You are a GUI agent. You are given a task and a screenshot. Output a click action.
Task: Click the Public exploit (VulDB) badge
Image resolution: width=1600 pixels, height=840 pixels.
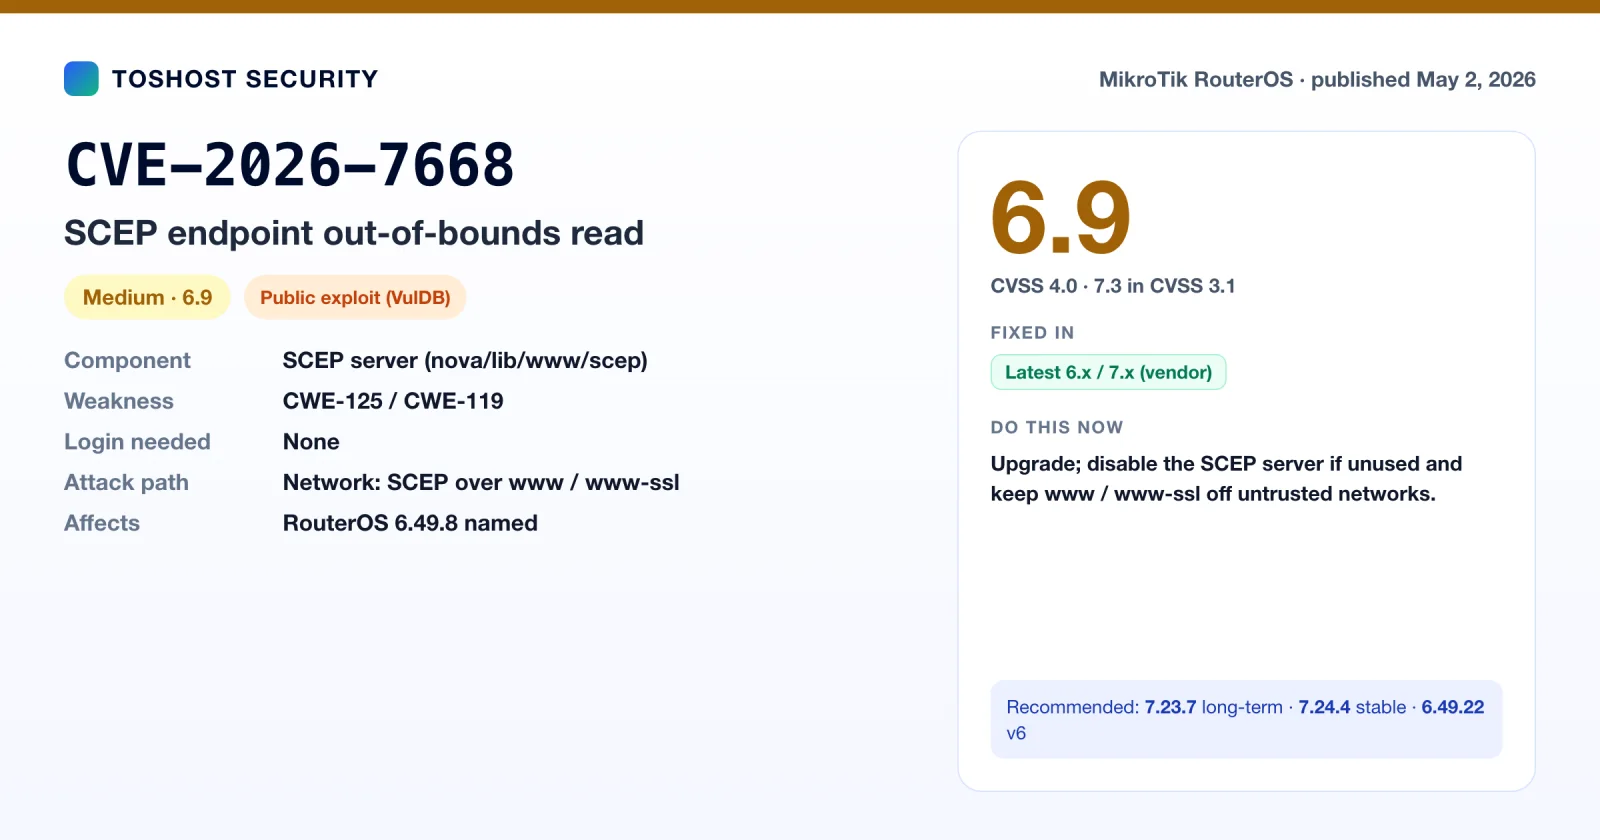click(x=355, y=297)
